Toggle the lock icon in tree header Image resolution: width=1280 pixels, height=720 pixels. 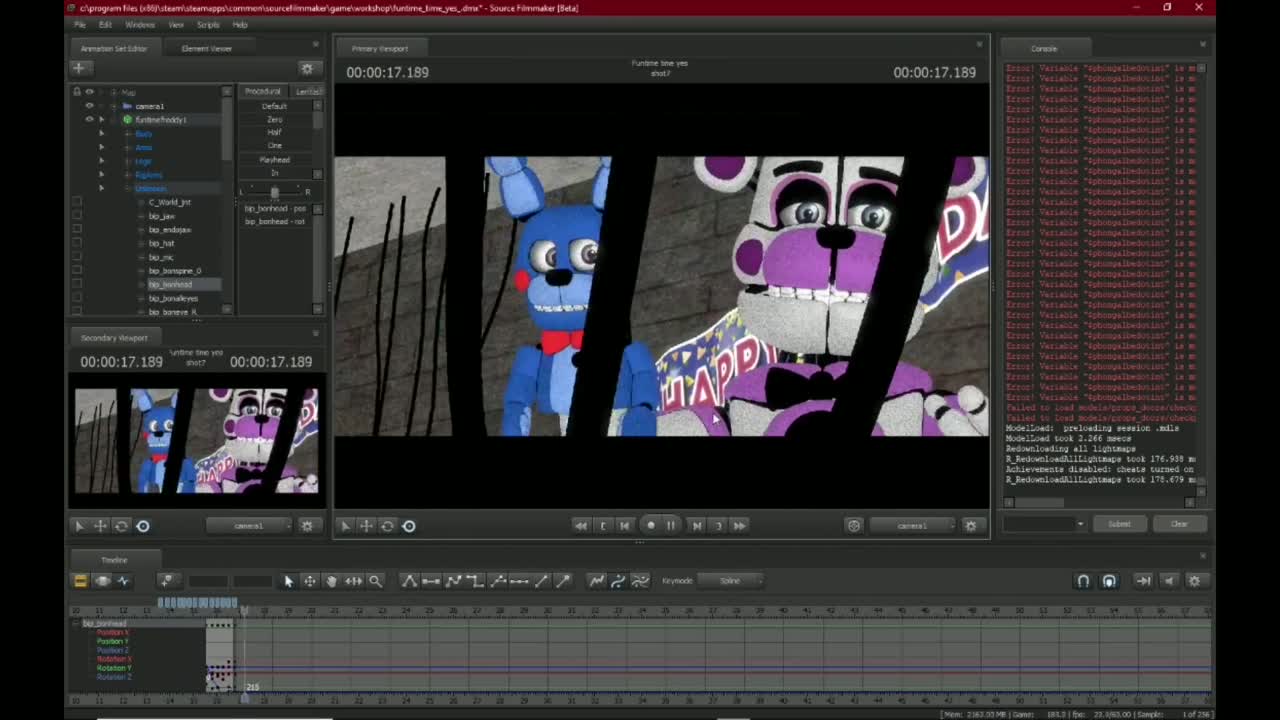76,92
